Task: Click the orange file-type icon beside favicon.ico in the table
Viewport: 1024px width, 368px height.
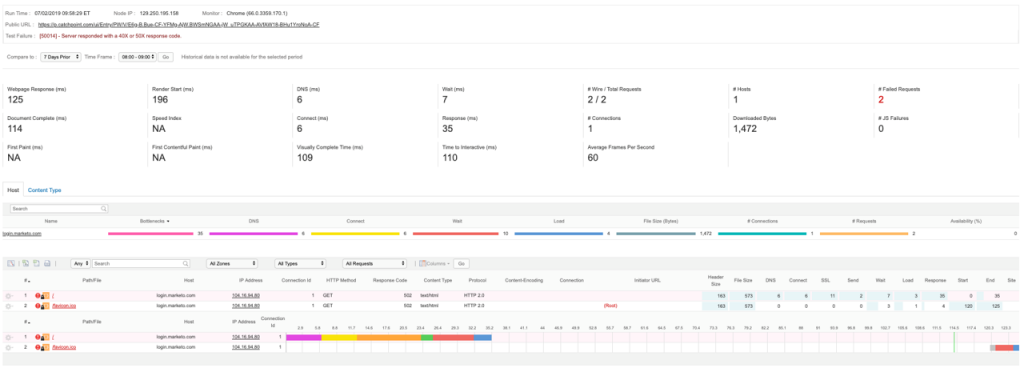Action: (46, 306)
